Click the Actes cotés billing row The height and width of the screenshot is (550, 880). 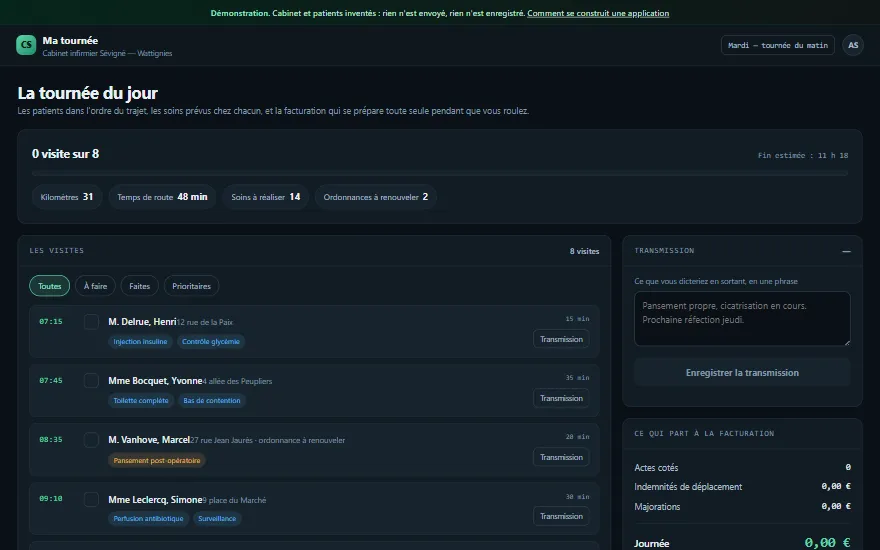pos(742,468)
